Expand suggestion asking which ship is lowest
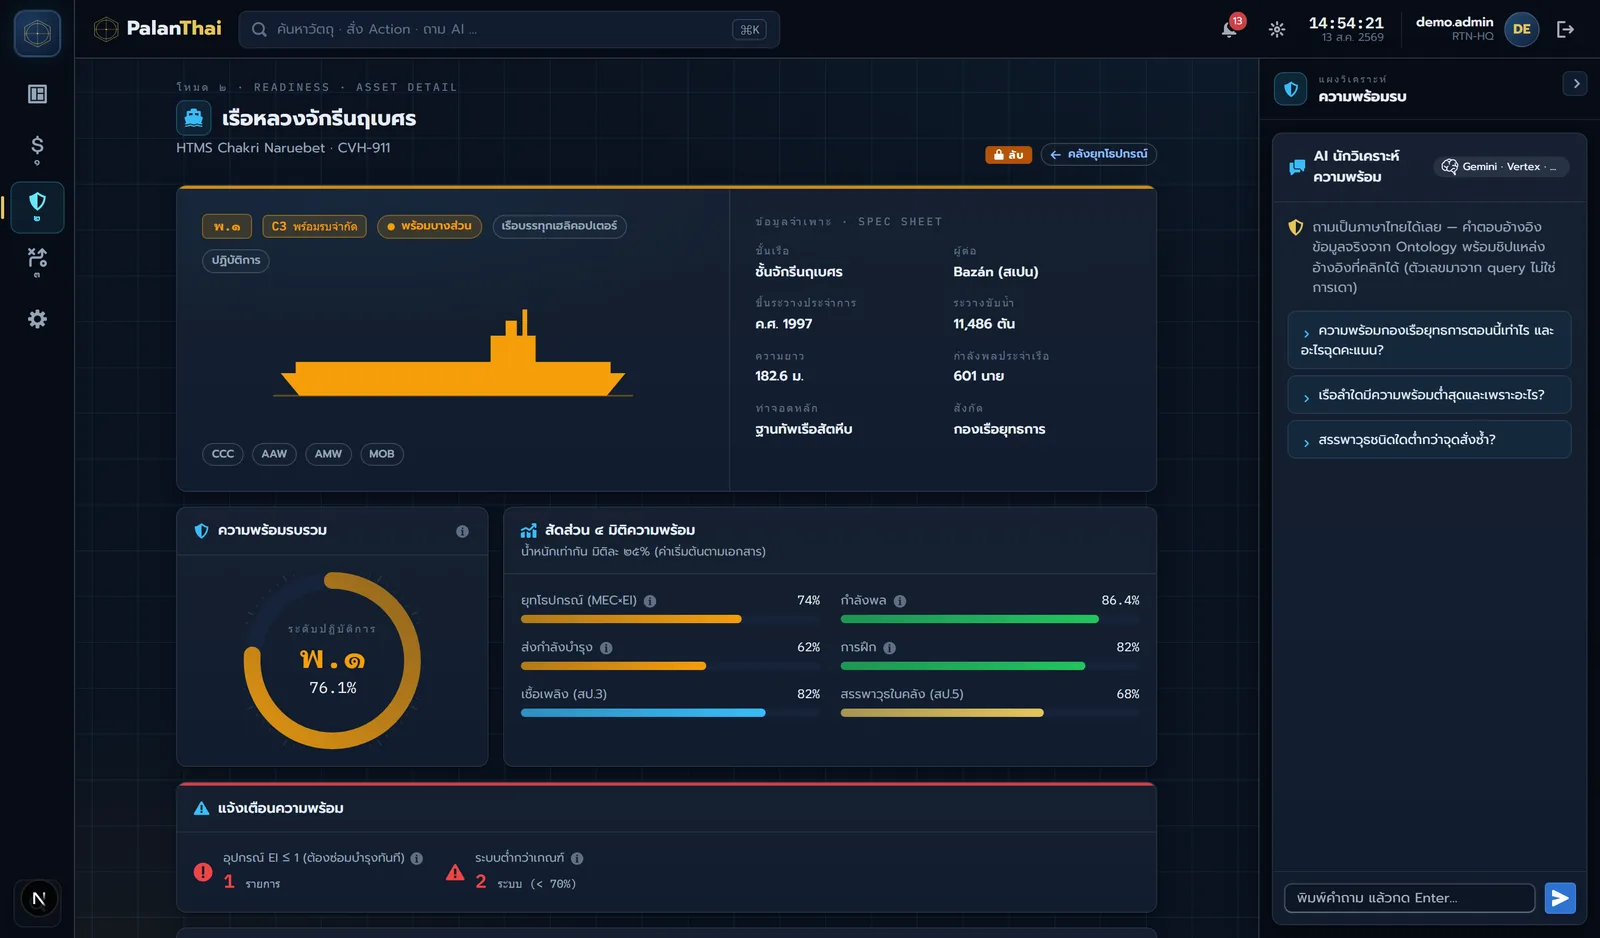1600x938 pixels. [x=1429, y=395]
